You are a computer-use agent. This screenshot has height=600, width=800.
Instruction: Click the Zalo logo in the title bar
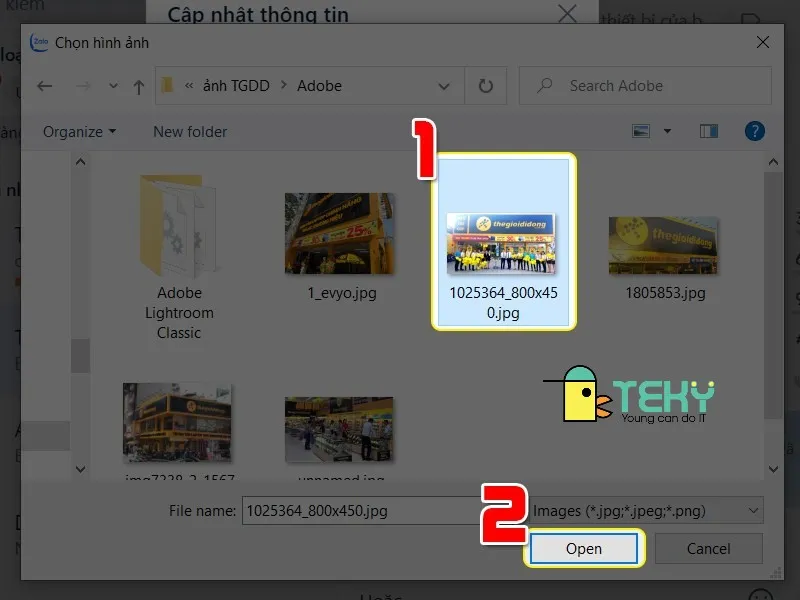coord(38,43)
